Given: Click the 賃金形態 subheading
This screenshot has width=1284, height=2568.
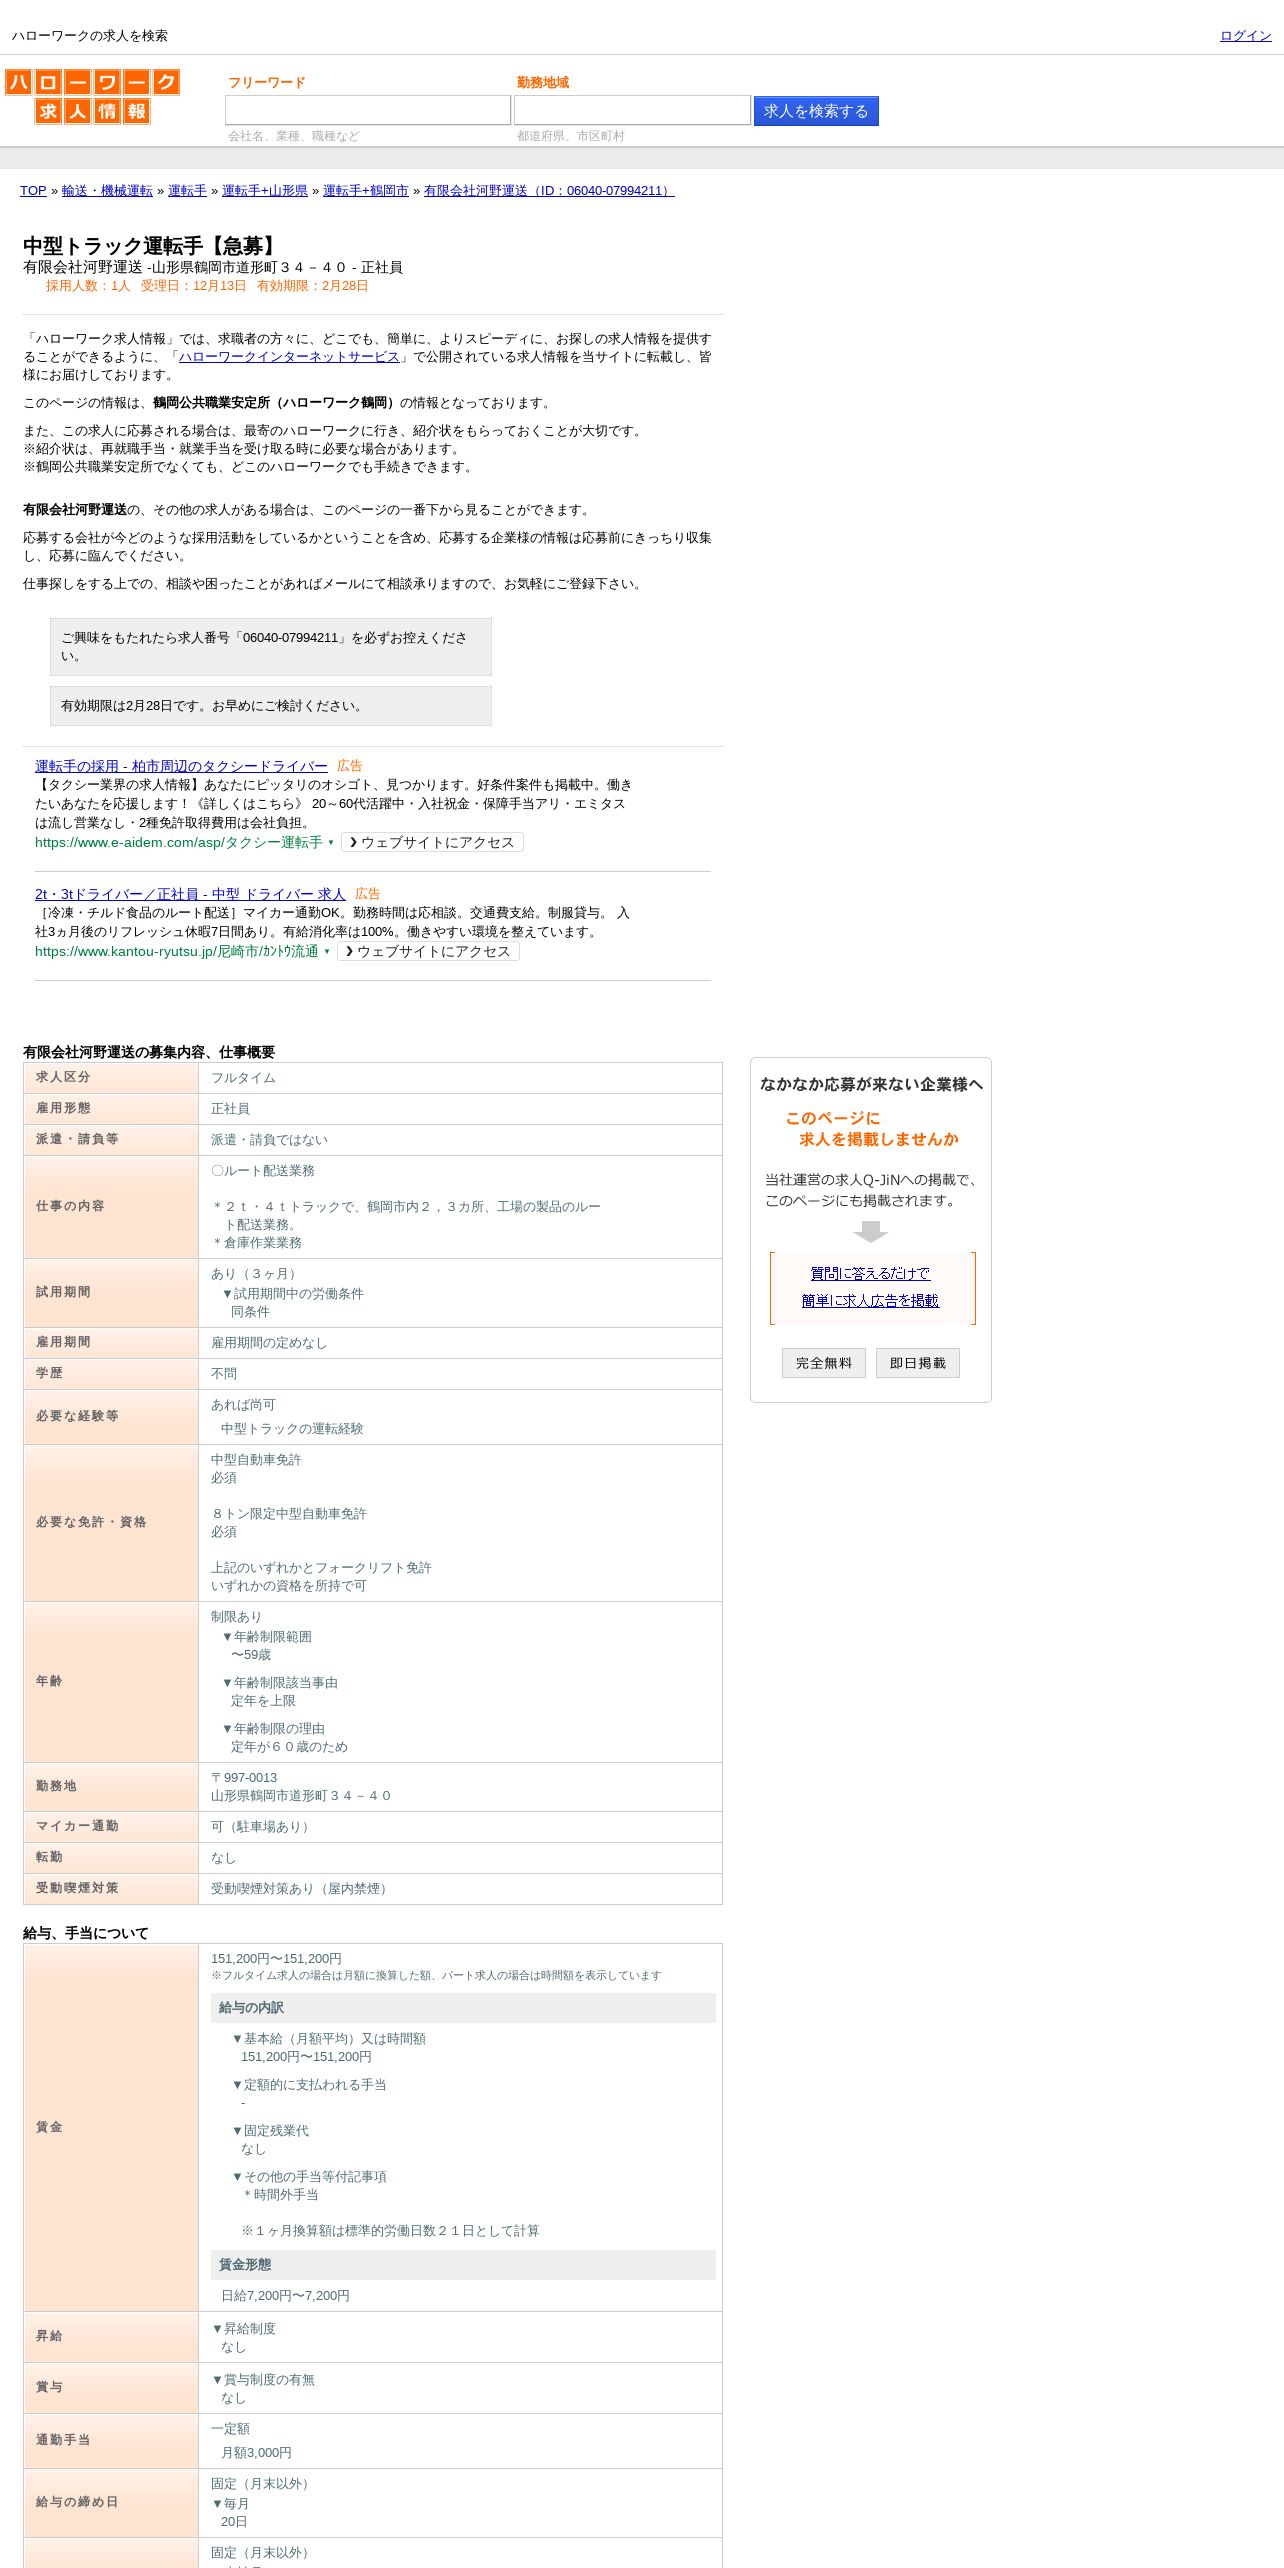Looking at the screenshot, I should click(x=463, y=2265).
